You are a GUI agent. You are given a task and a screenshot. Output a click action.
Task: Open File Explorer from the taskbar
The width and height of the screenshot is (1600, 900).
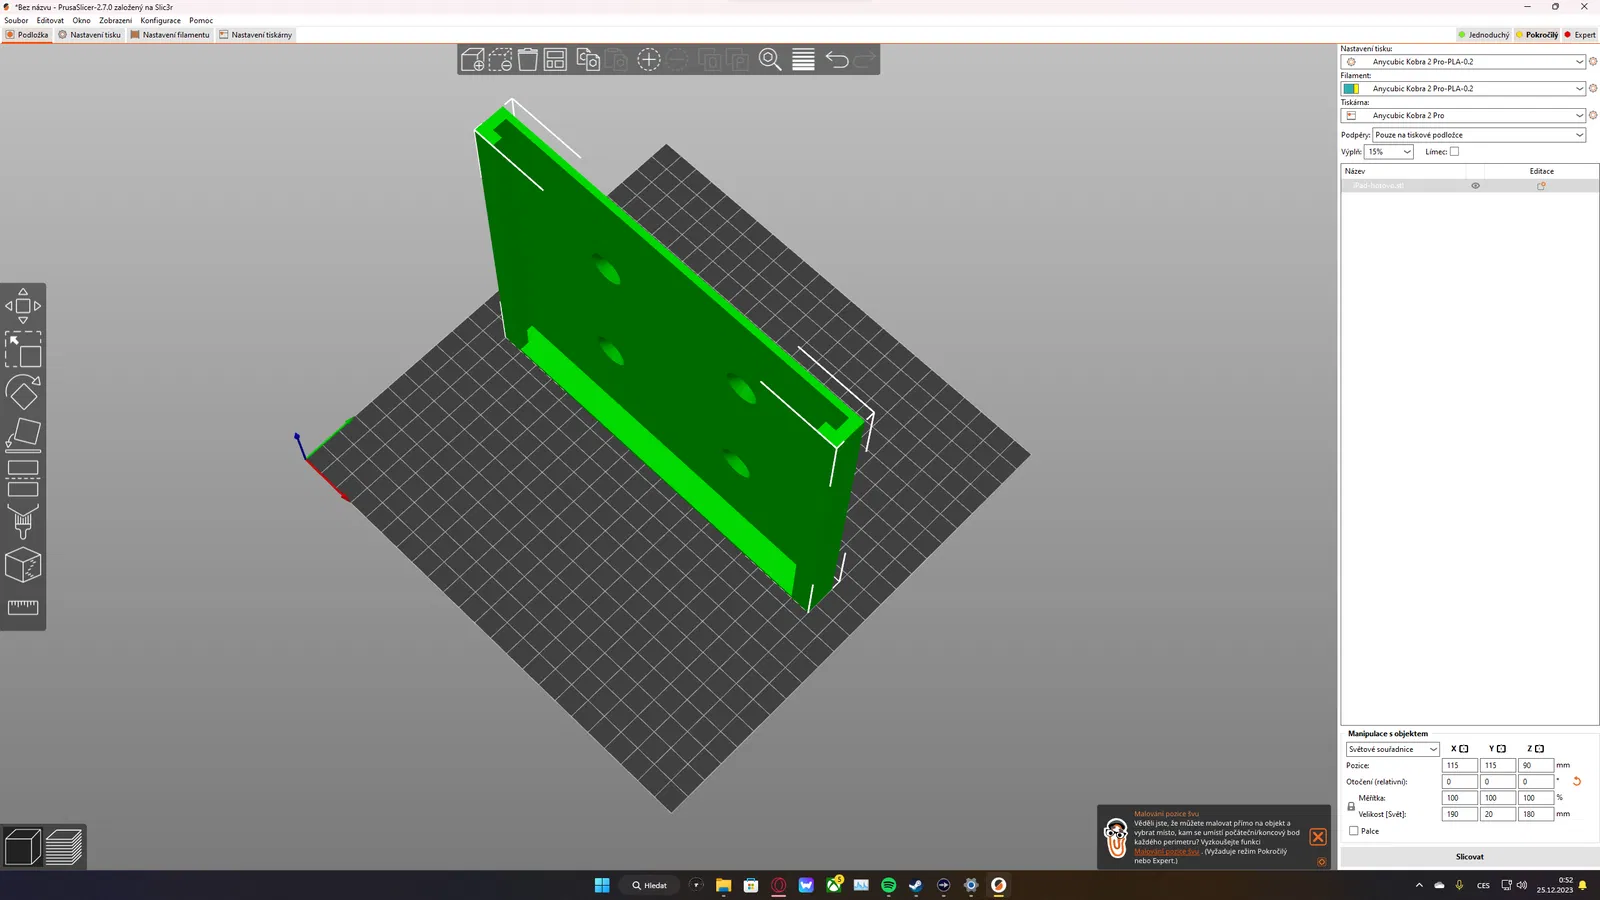tap(723, 885)
